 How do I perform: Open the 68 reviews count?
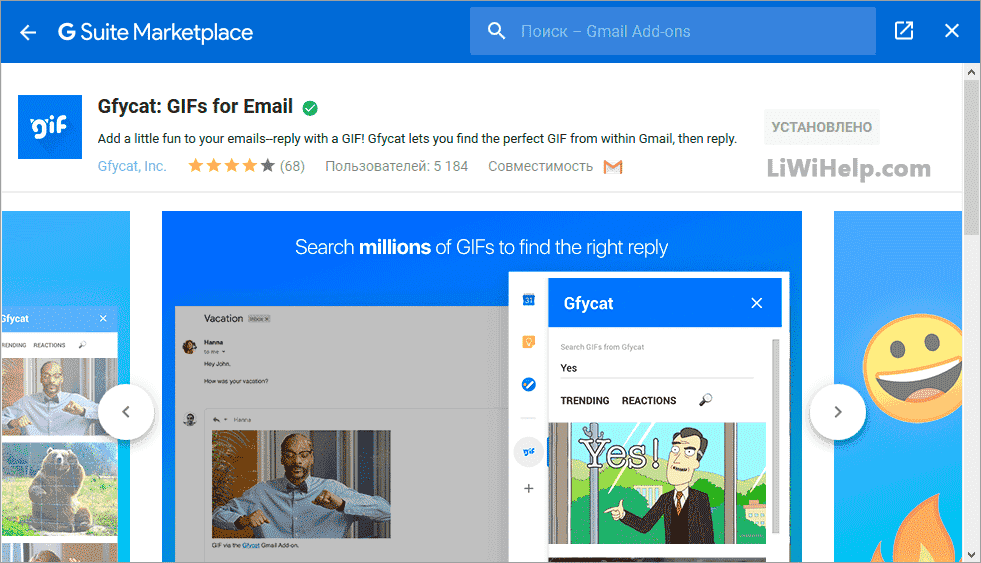(292, 166)
